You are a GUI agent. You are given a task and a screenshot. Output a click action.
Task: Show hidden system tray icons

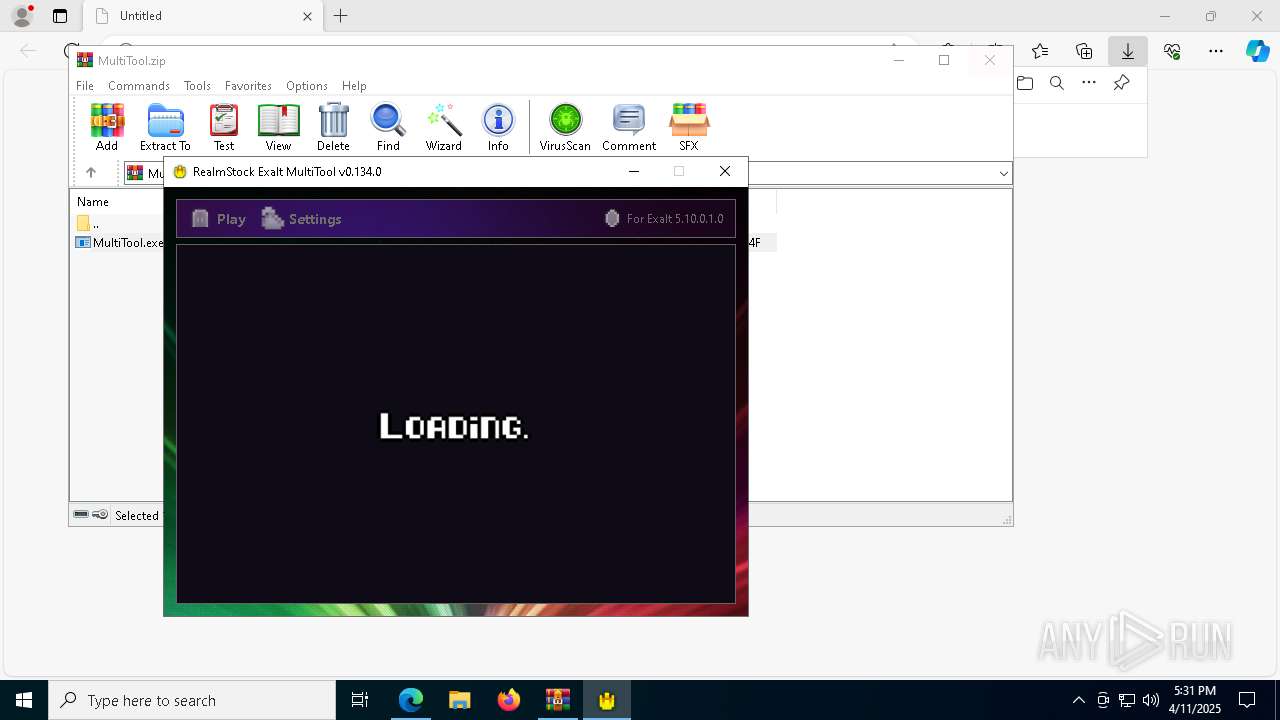pos(1078,700)
